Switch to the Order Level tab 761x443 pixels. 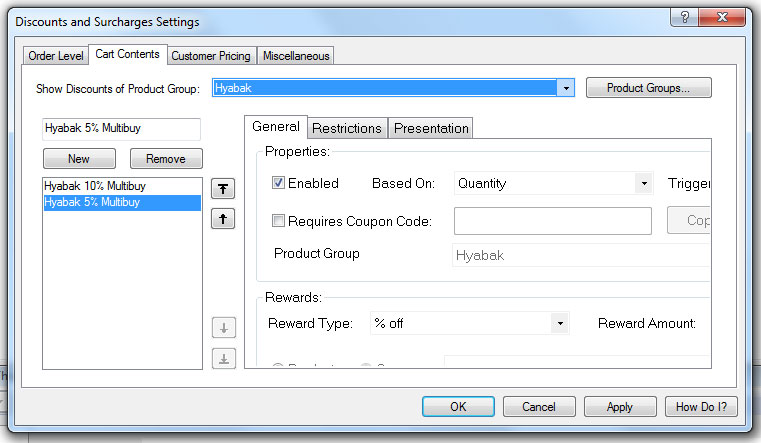56,56
